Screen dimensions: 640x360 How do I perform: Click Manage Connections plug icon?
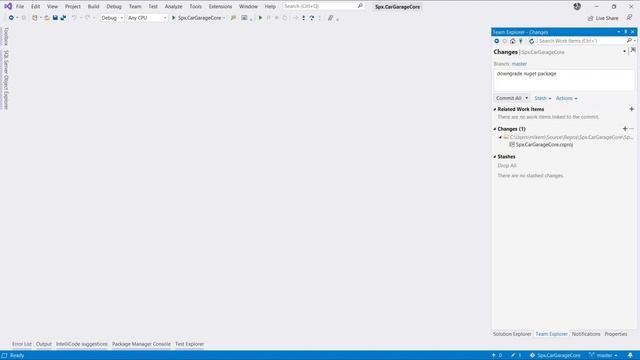[x=521, y=41]
